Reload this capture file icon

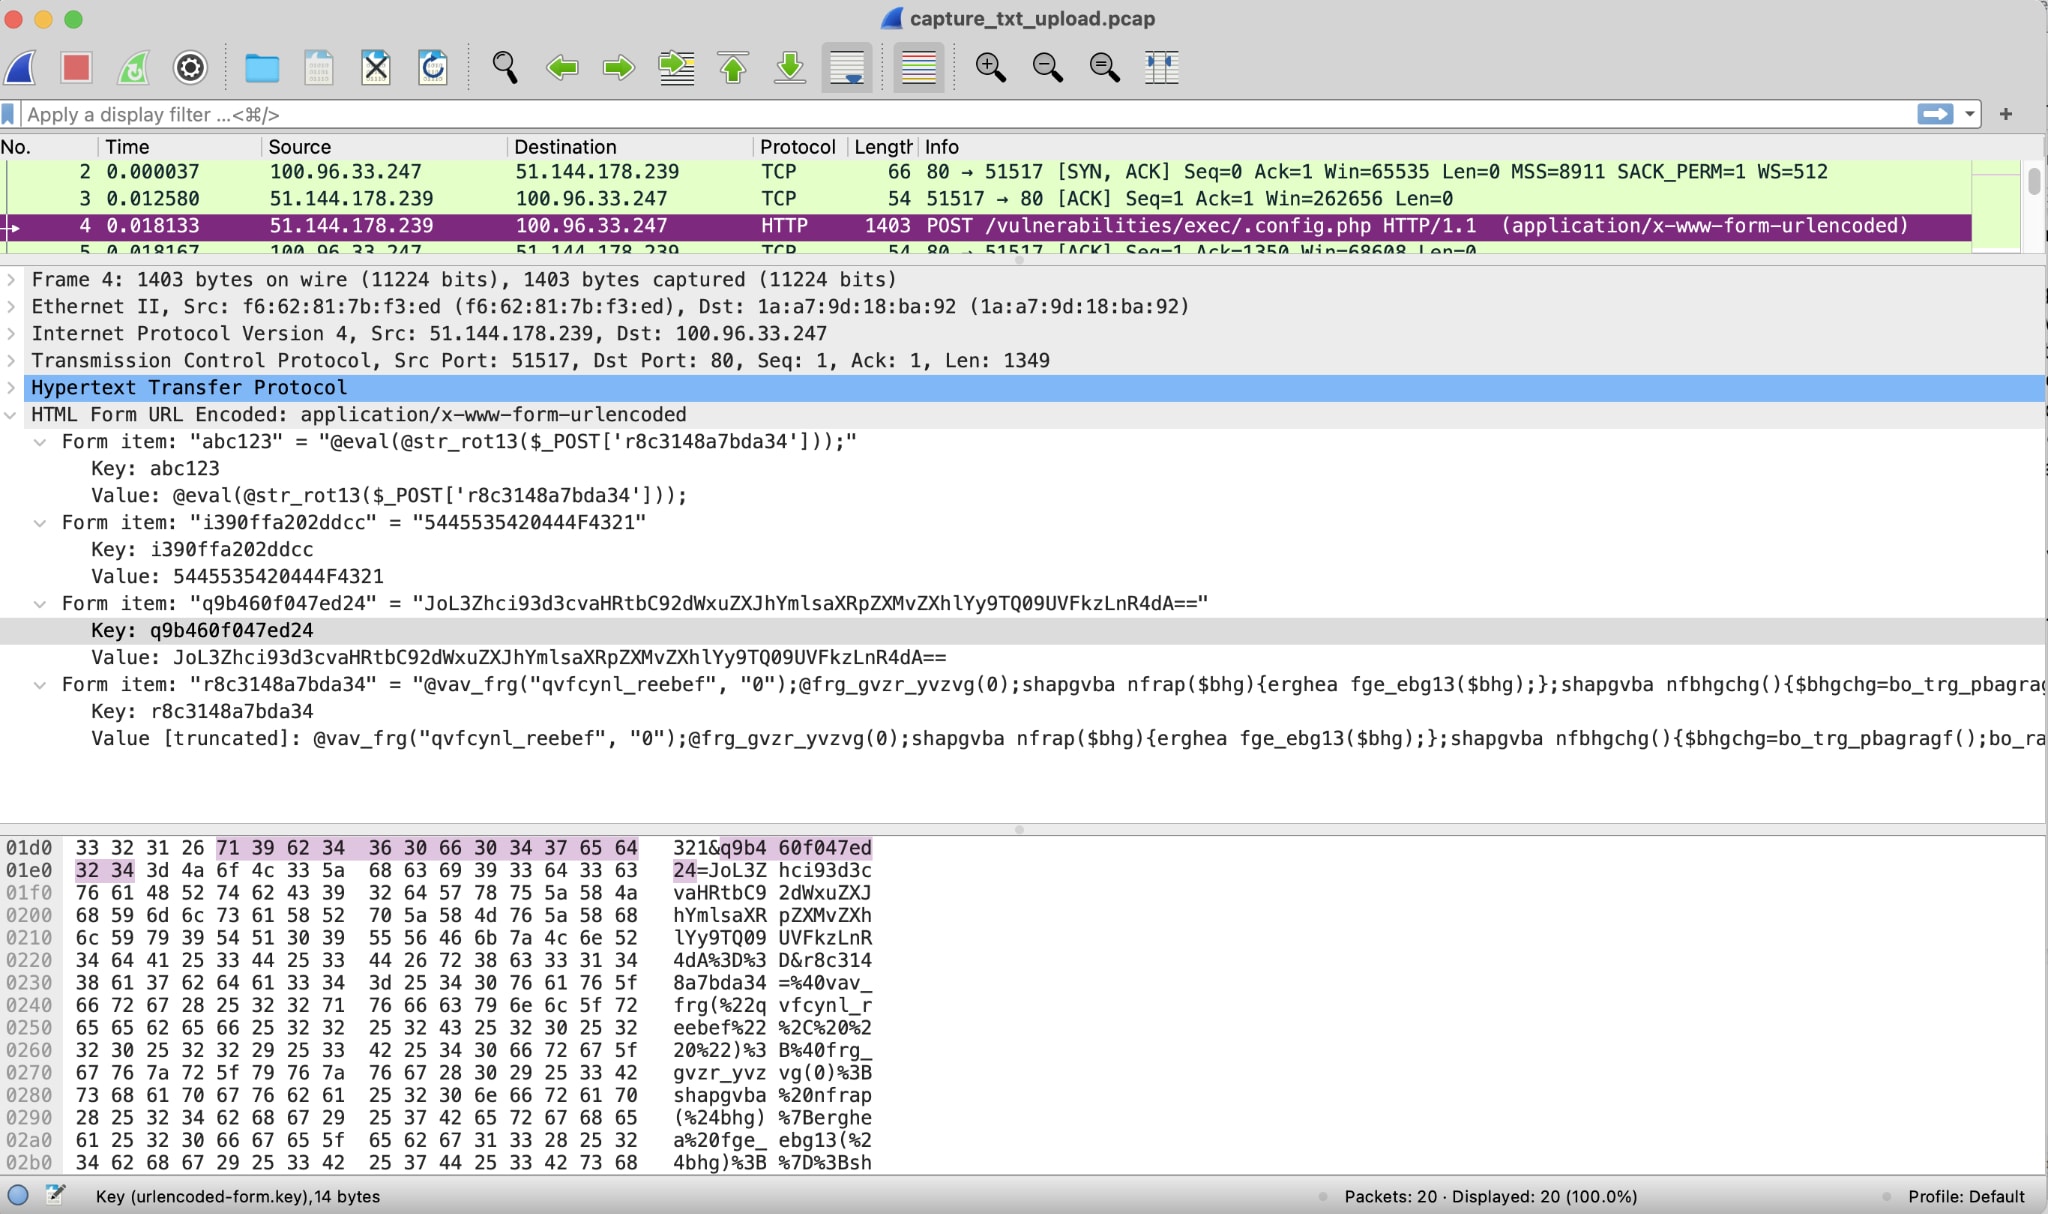[433, 68]
